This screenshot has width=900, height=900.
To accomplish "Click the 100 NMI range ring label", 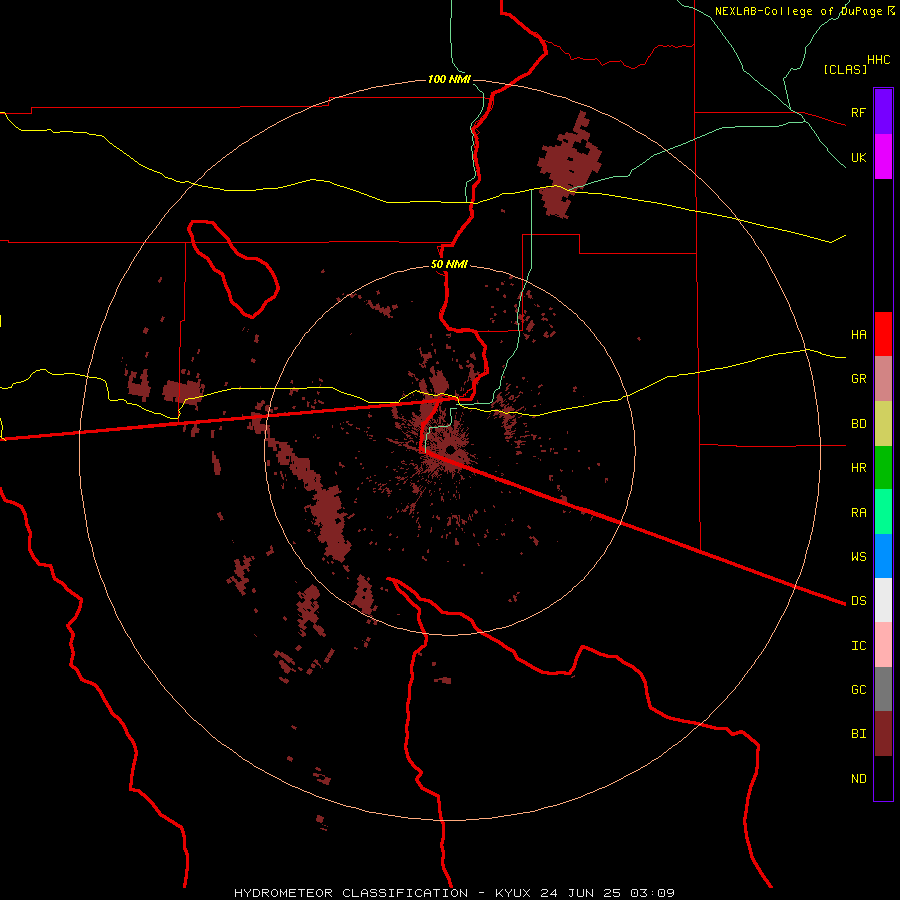I will point(449,79).
